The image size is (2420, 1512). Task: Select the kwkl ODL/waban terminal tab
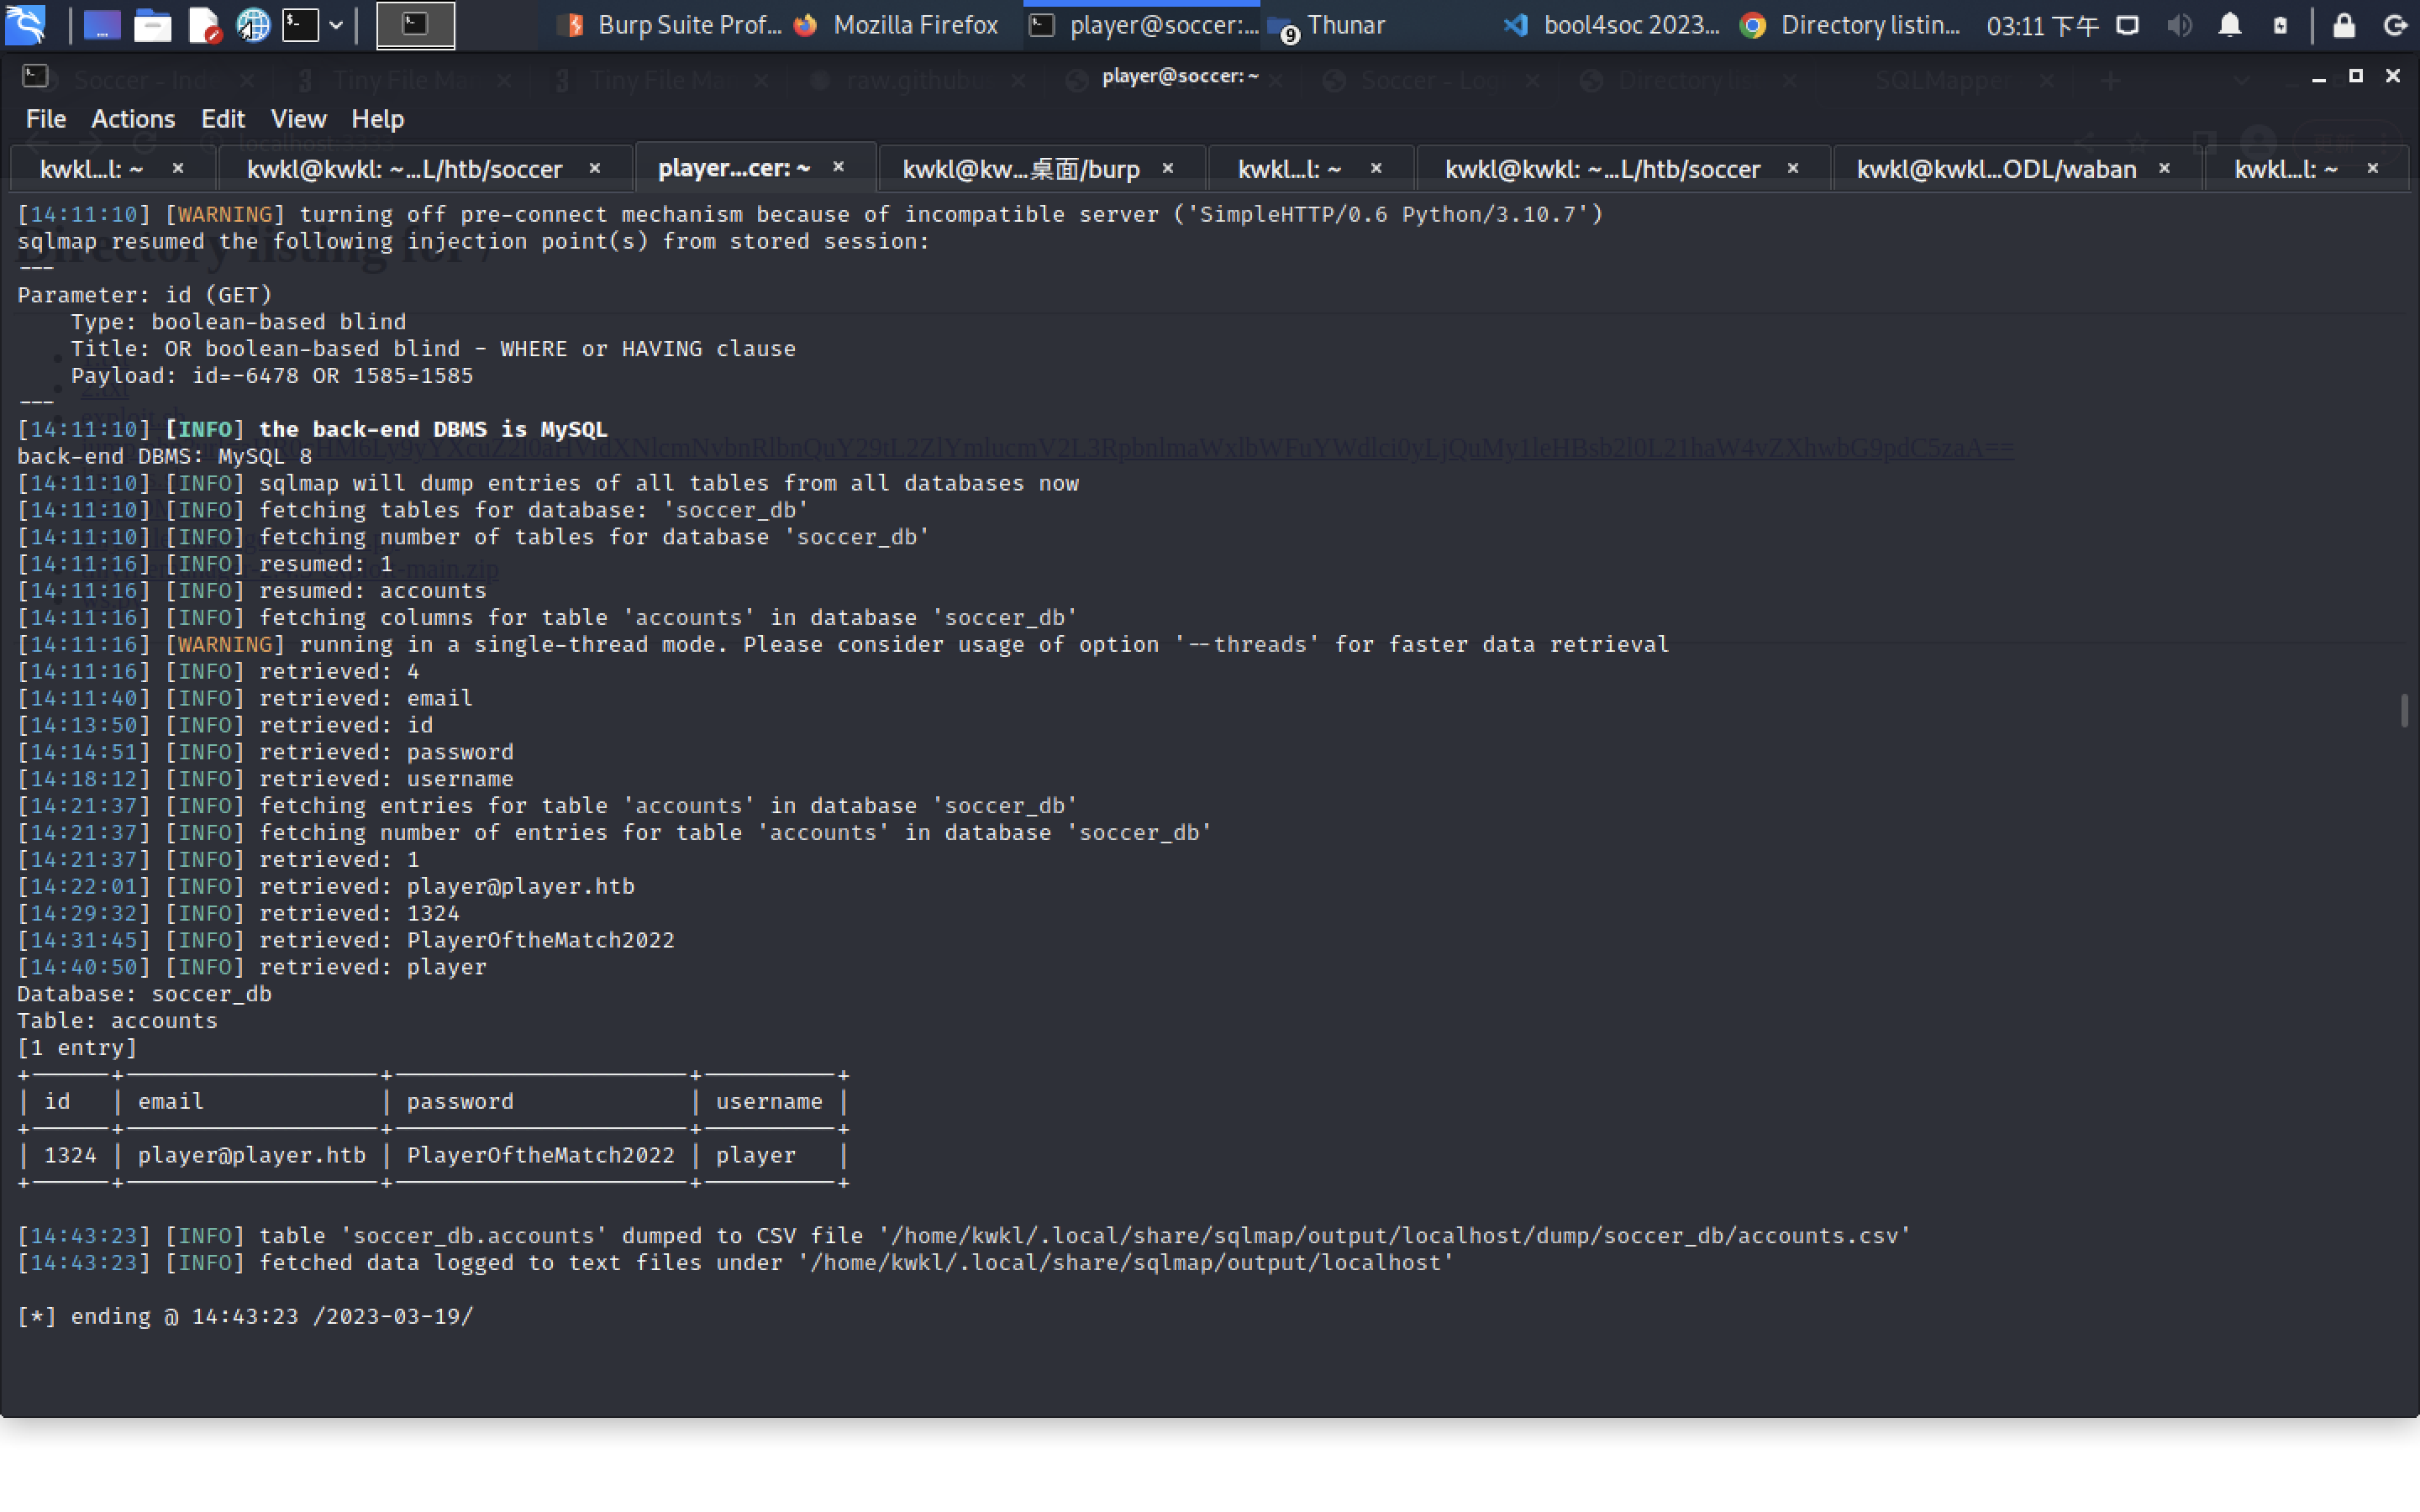[x=1995, y=169]
